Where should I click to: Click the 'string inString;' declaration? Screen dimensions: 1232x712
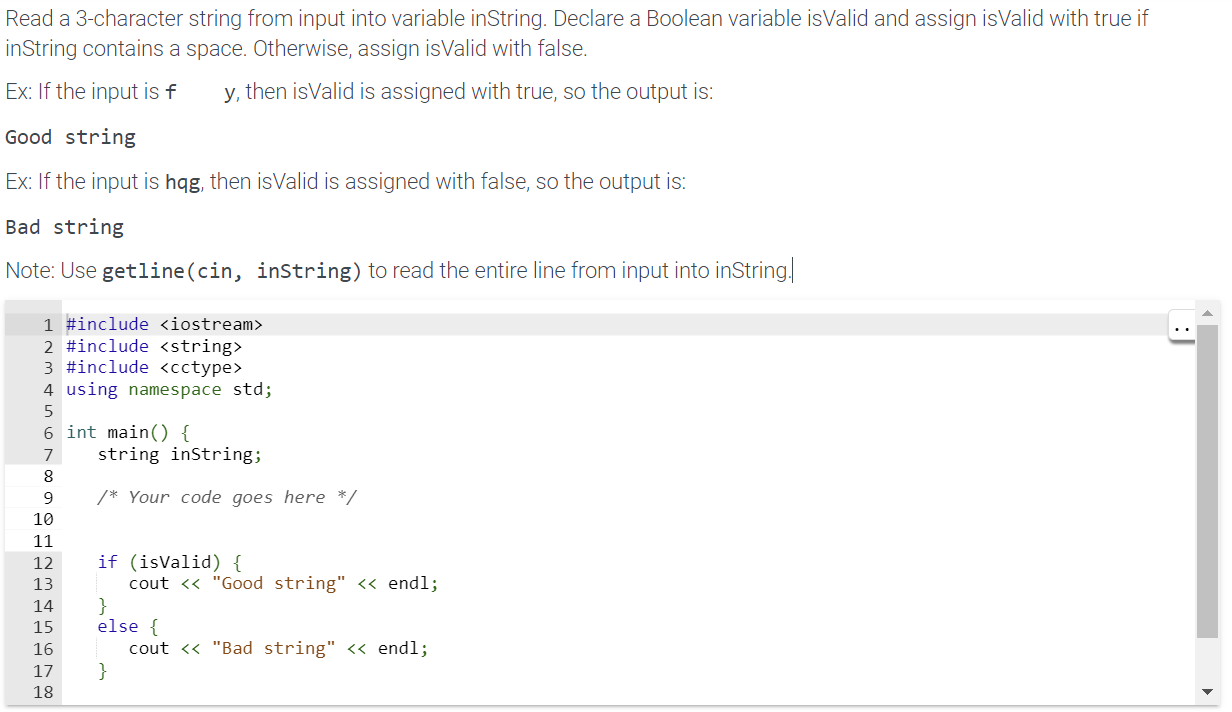point(178,454)
